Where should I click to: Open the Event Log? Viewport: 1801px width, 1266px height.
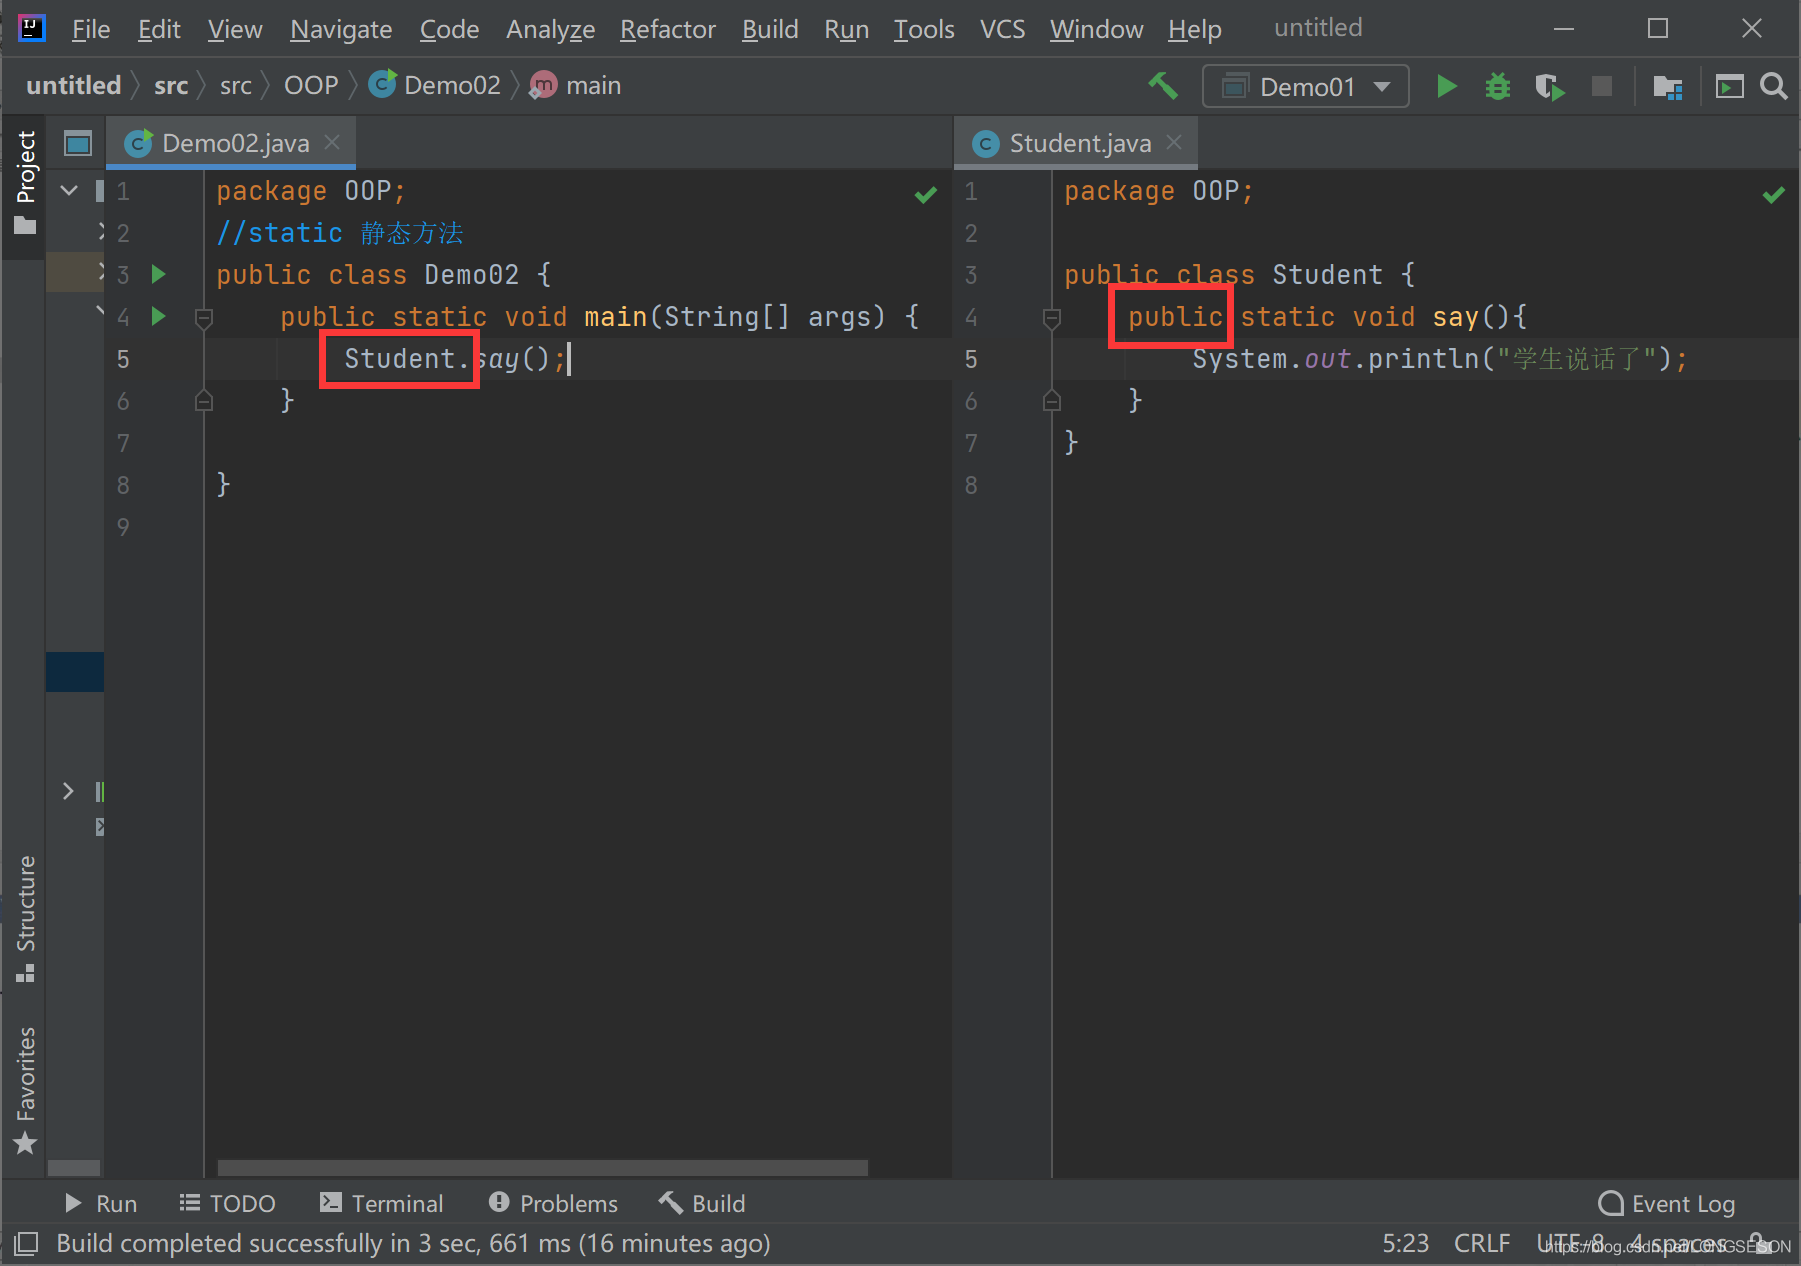coord(1667,1203)
